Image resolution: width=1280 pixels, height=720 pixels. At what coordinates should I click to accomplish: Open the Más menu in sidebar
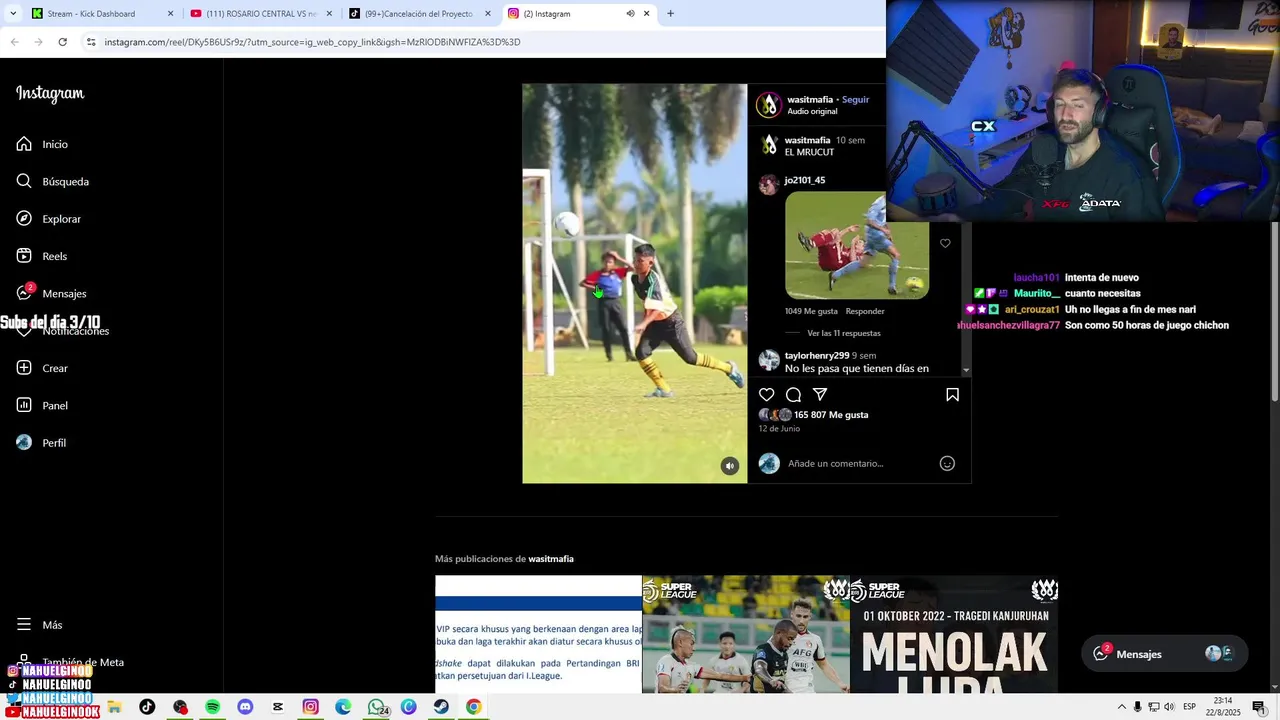click(40, 624)
